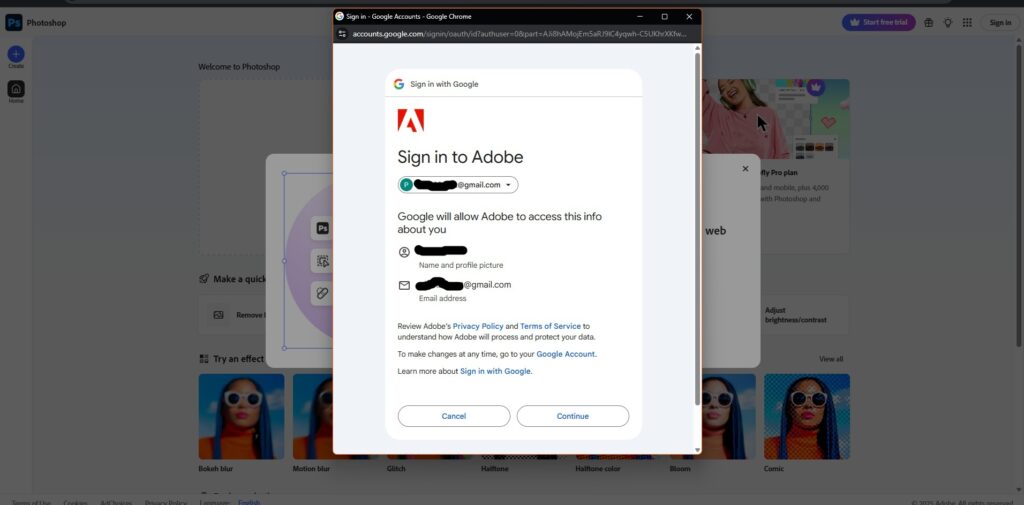
Task: Click the Sign in button in Photoshop header
Action: point(1000,23)
